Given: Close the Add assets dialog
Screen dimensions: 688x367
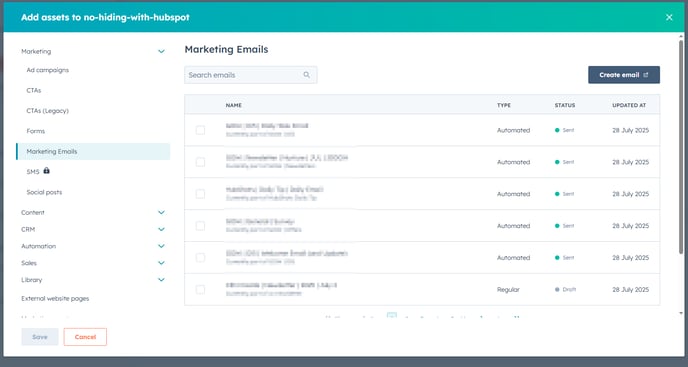Looking at the screenshot, I should coord(669,17).
